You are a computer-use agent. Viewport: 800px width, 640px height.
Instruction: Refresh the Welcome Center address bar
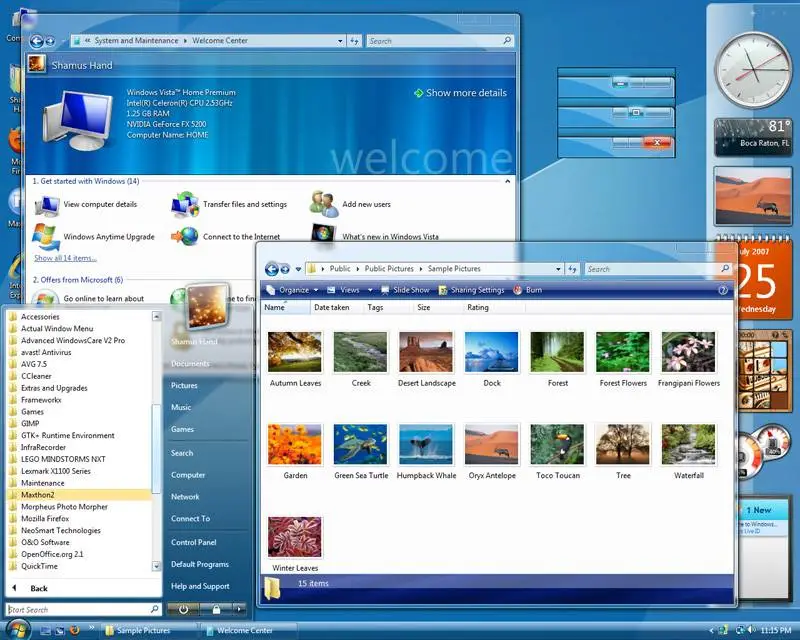(x=355, y=41)
